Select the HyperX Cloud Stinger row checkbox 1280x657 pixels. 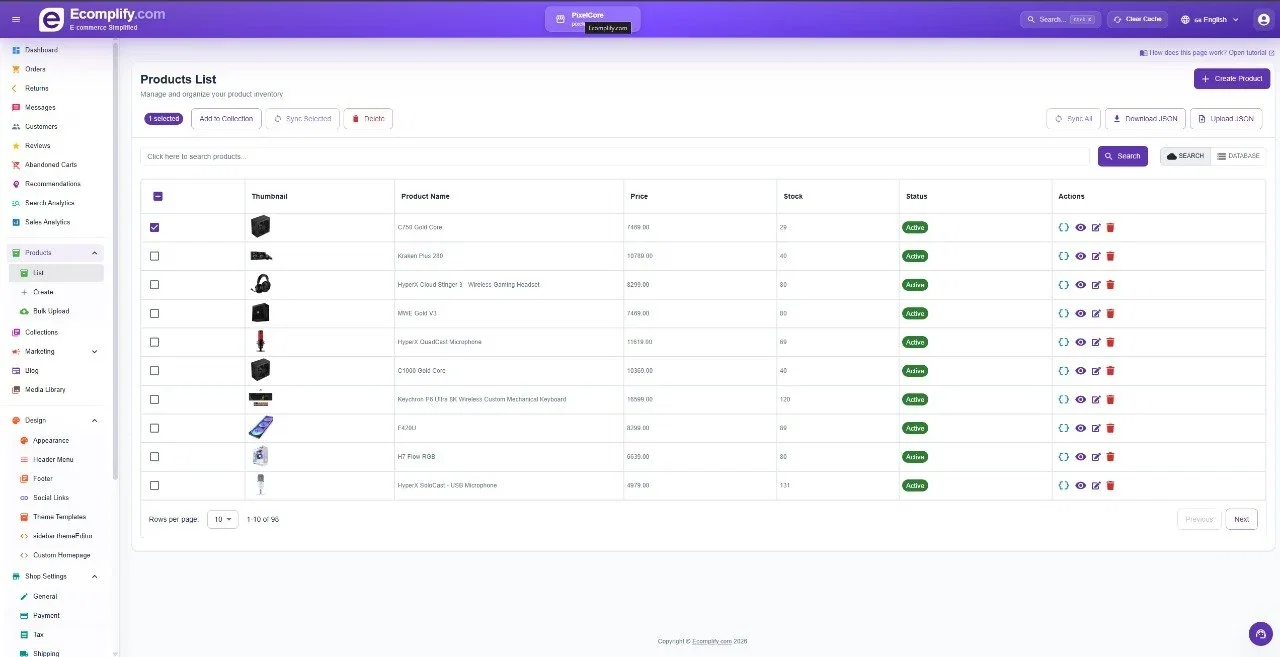pos(154,285)
